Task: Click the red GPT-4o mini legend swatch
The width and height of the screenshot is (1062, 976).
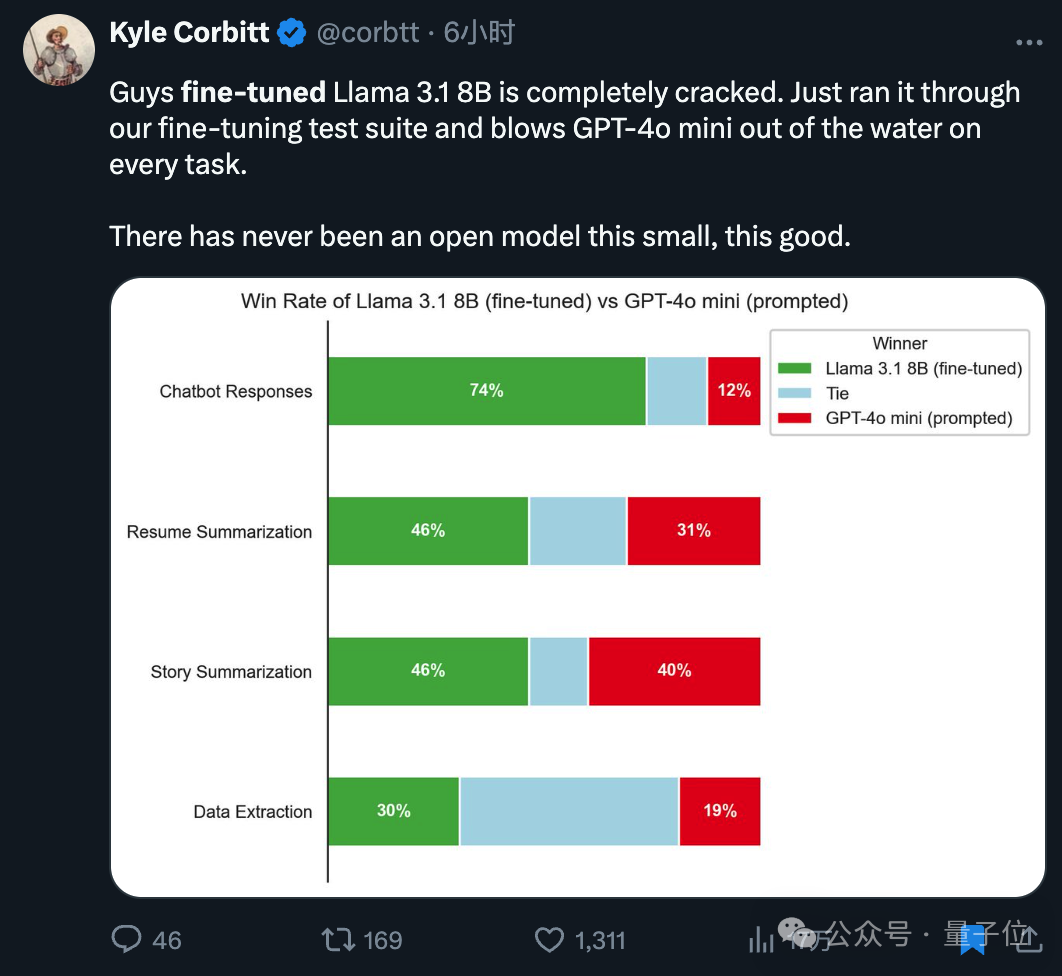Action: coord(793,419)
